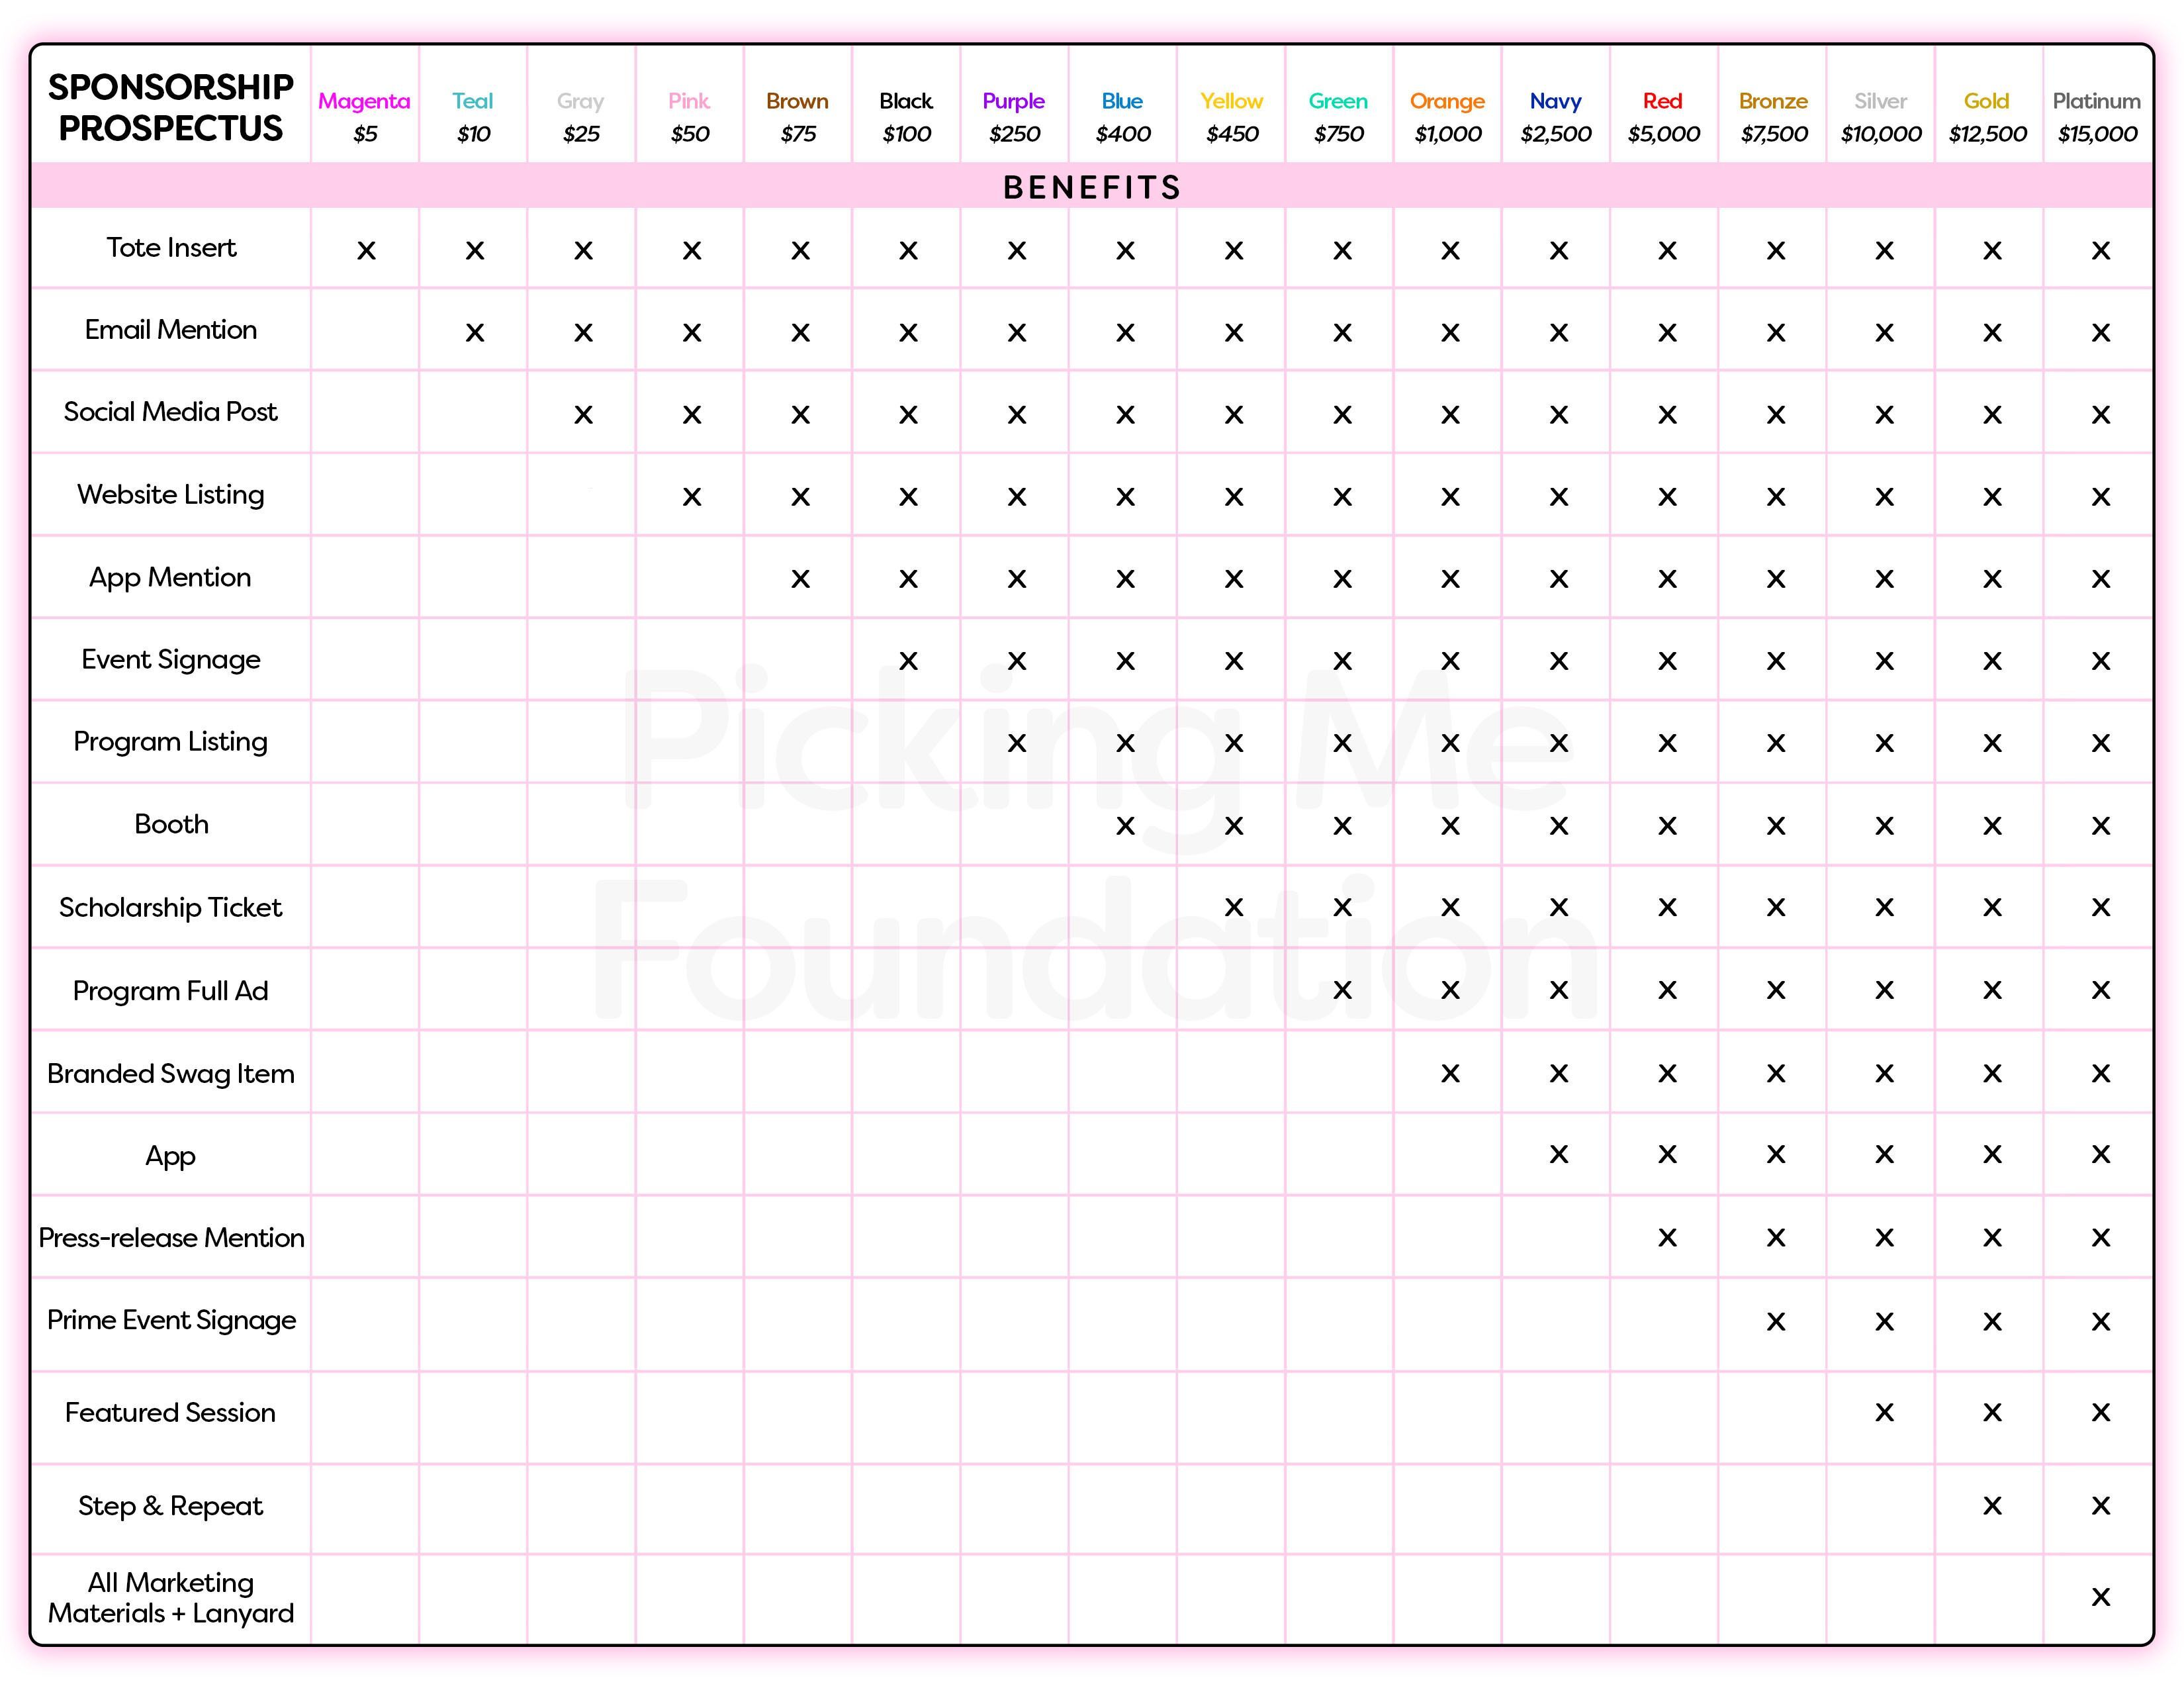Click the Red Press-release Mention X mark
Viewport: 2184px width, 1688px height.
pos(1667,1238)
